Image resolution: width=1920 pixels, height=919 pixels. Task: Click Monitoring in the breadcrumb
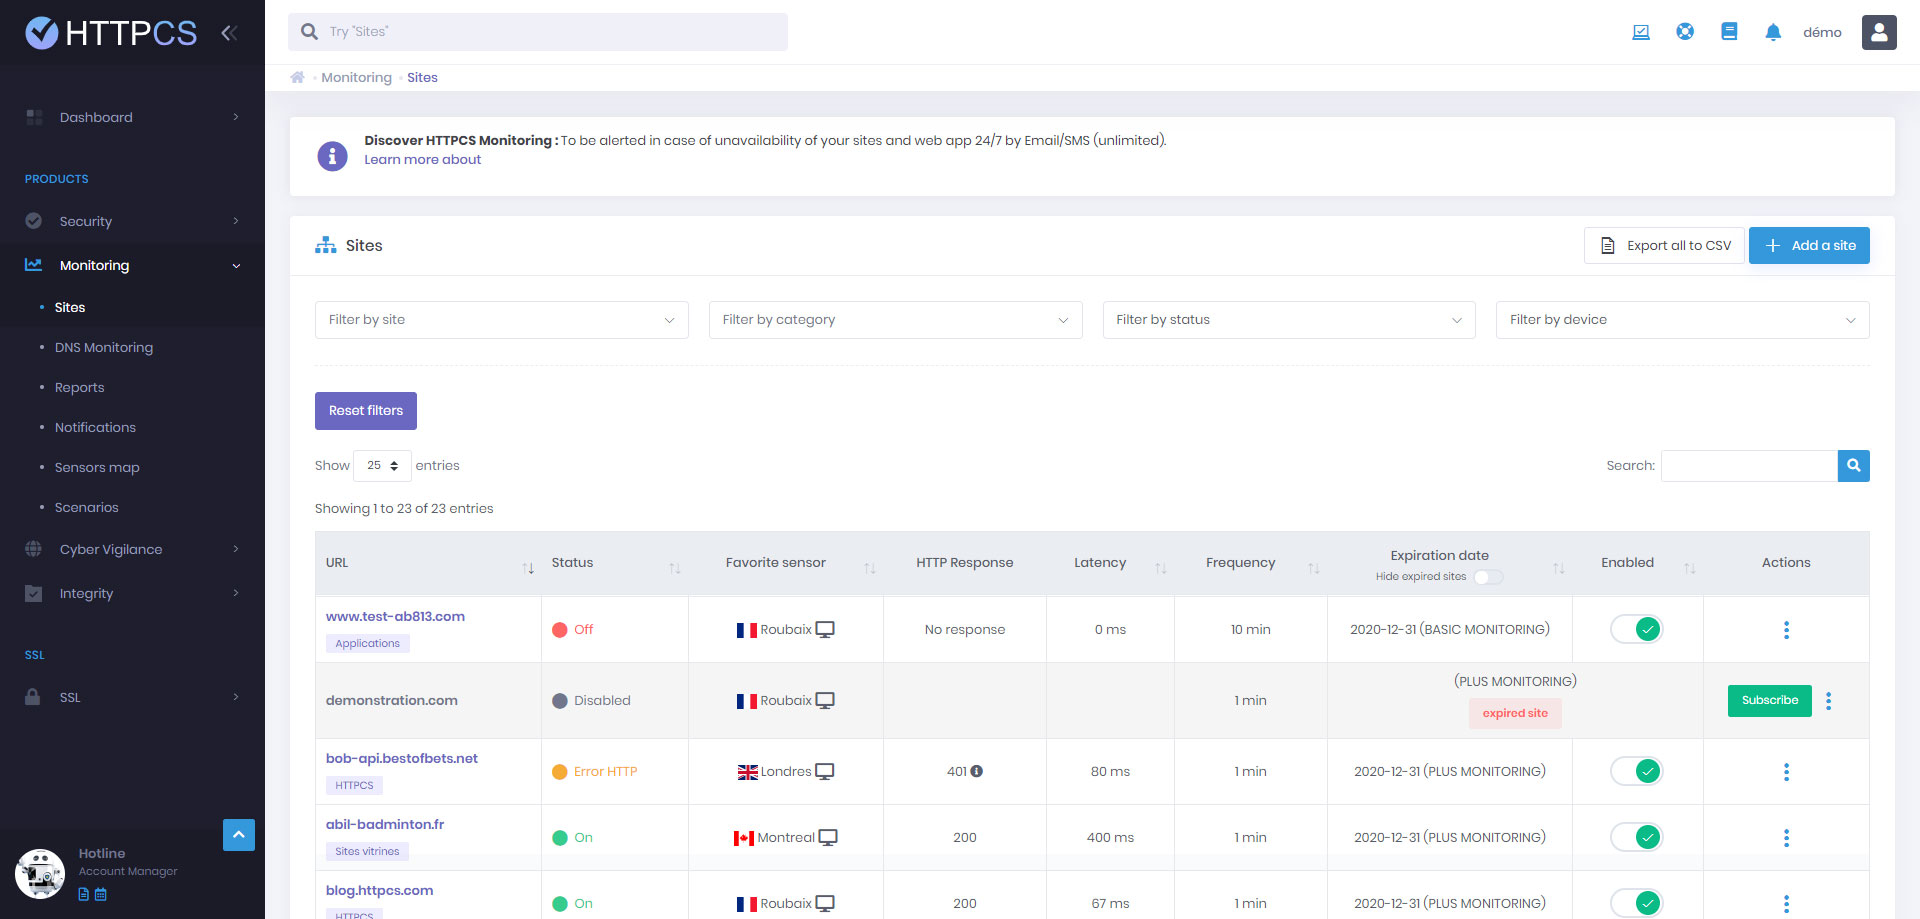pos(356,77)
